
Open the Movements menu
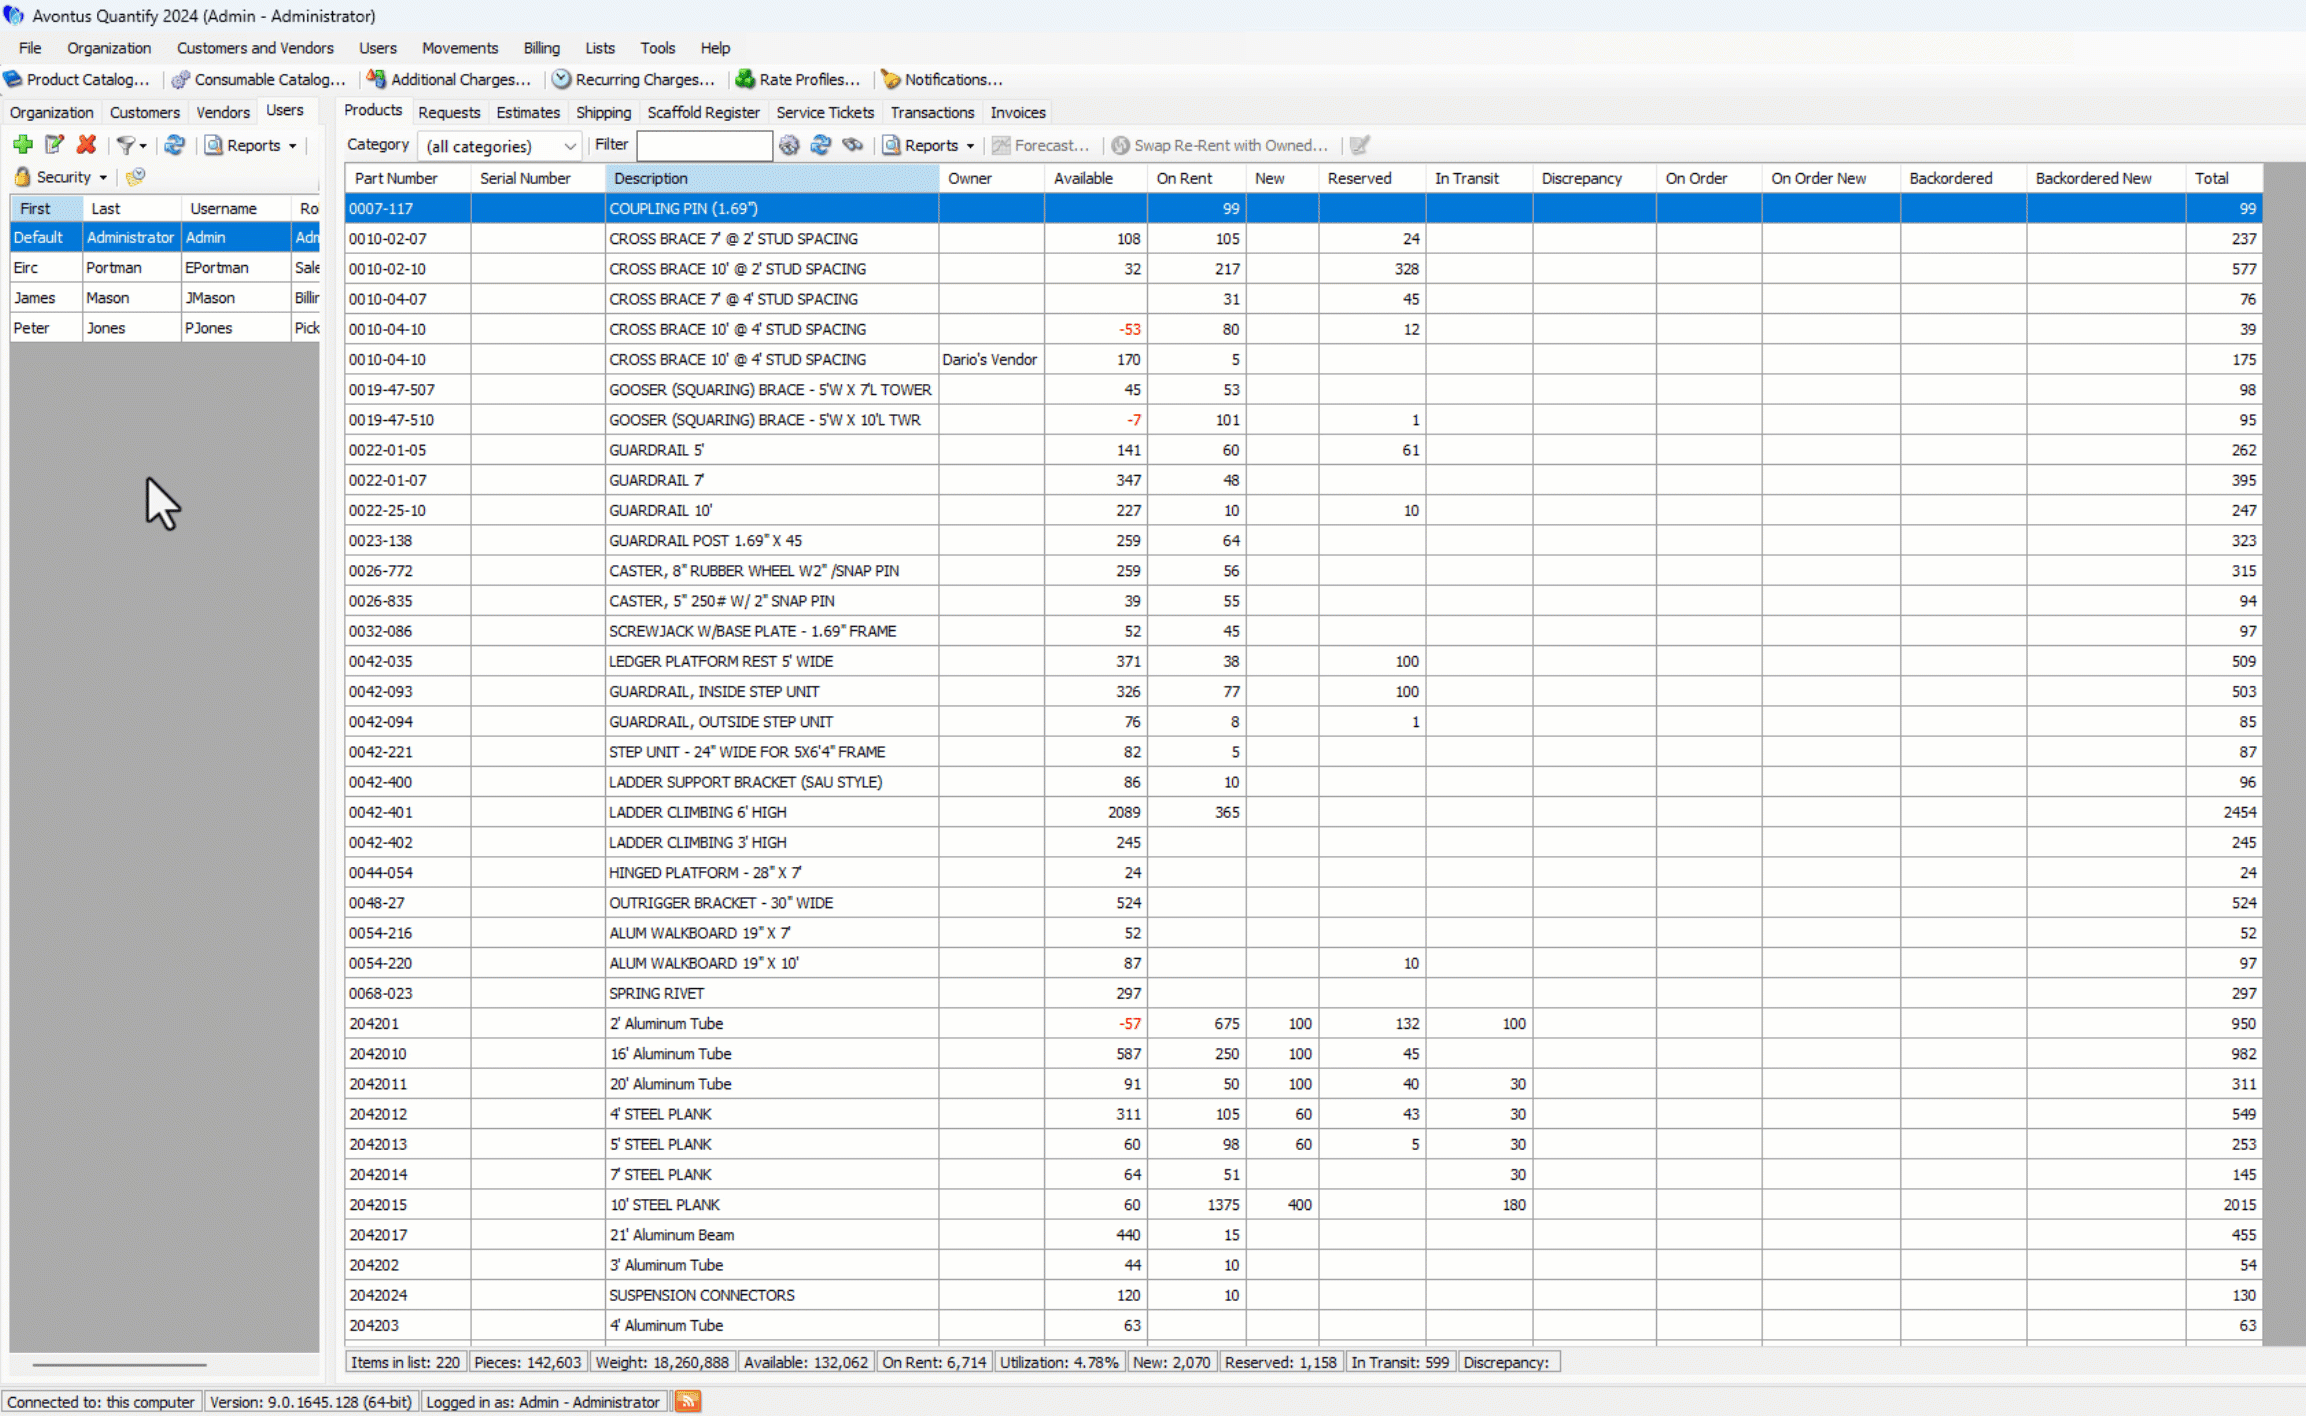(x=459, y=48)
